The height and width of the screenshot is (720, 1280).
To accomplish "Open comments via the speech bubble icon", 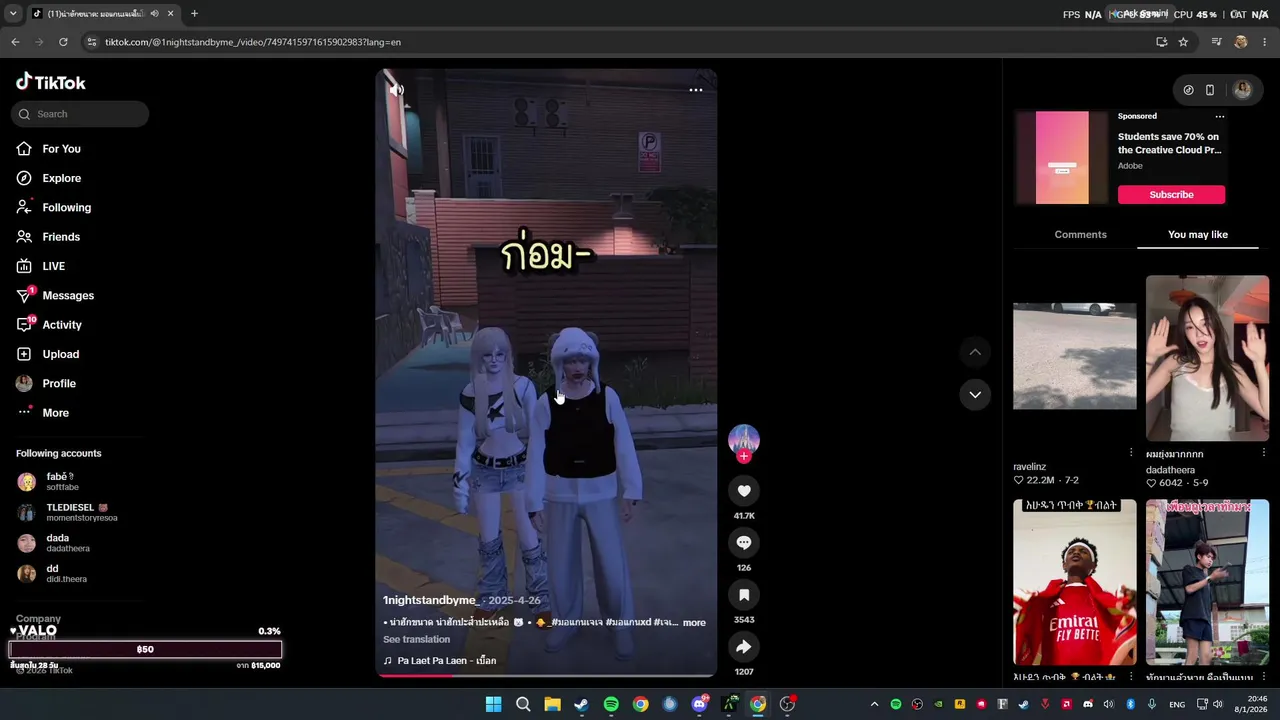I will tap(744, 543).
